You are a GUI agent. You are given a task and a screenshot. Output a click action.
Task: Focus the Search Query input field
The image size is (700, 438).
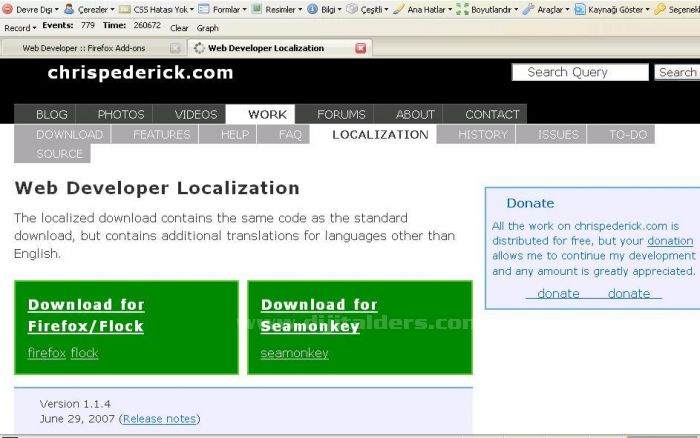click(580, 72)
